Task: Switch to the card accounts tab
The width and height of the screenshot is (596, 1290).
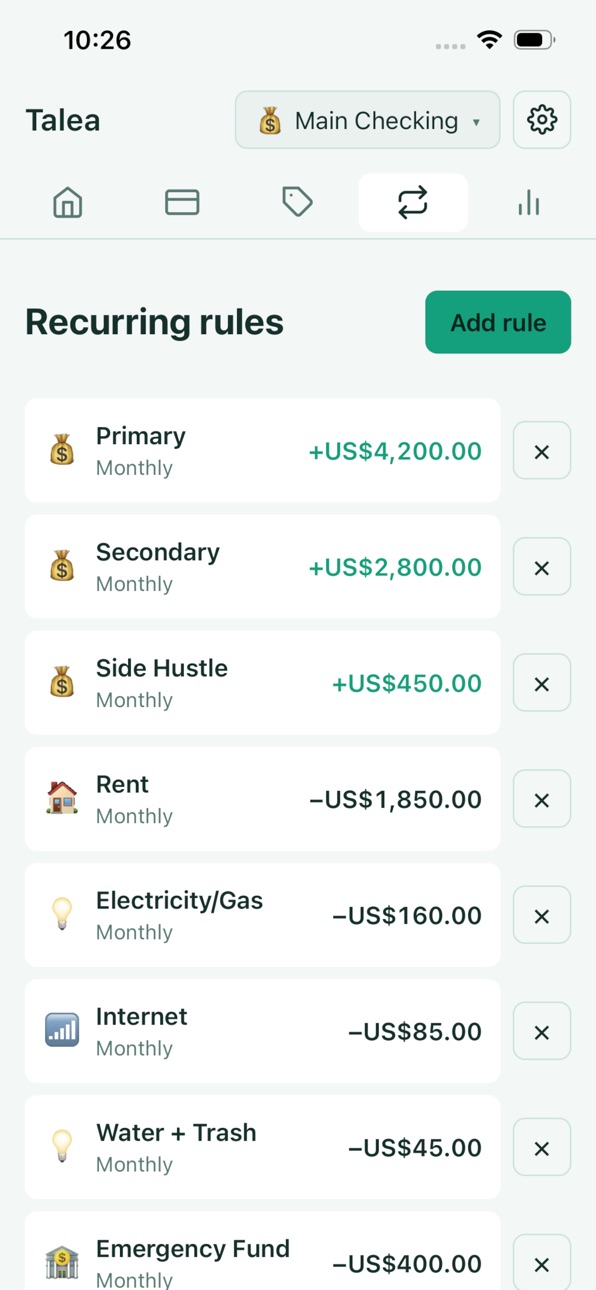Action: 182,203
